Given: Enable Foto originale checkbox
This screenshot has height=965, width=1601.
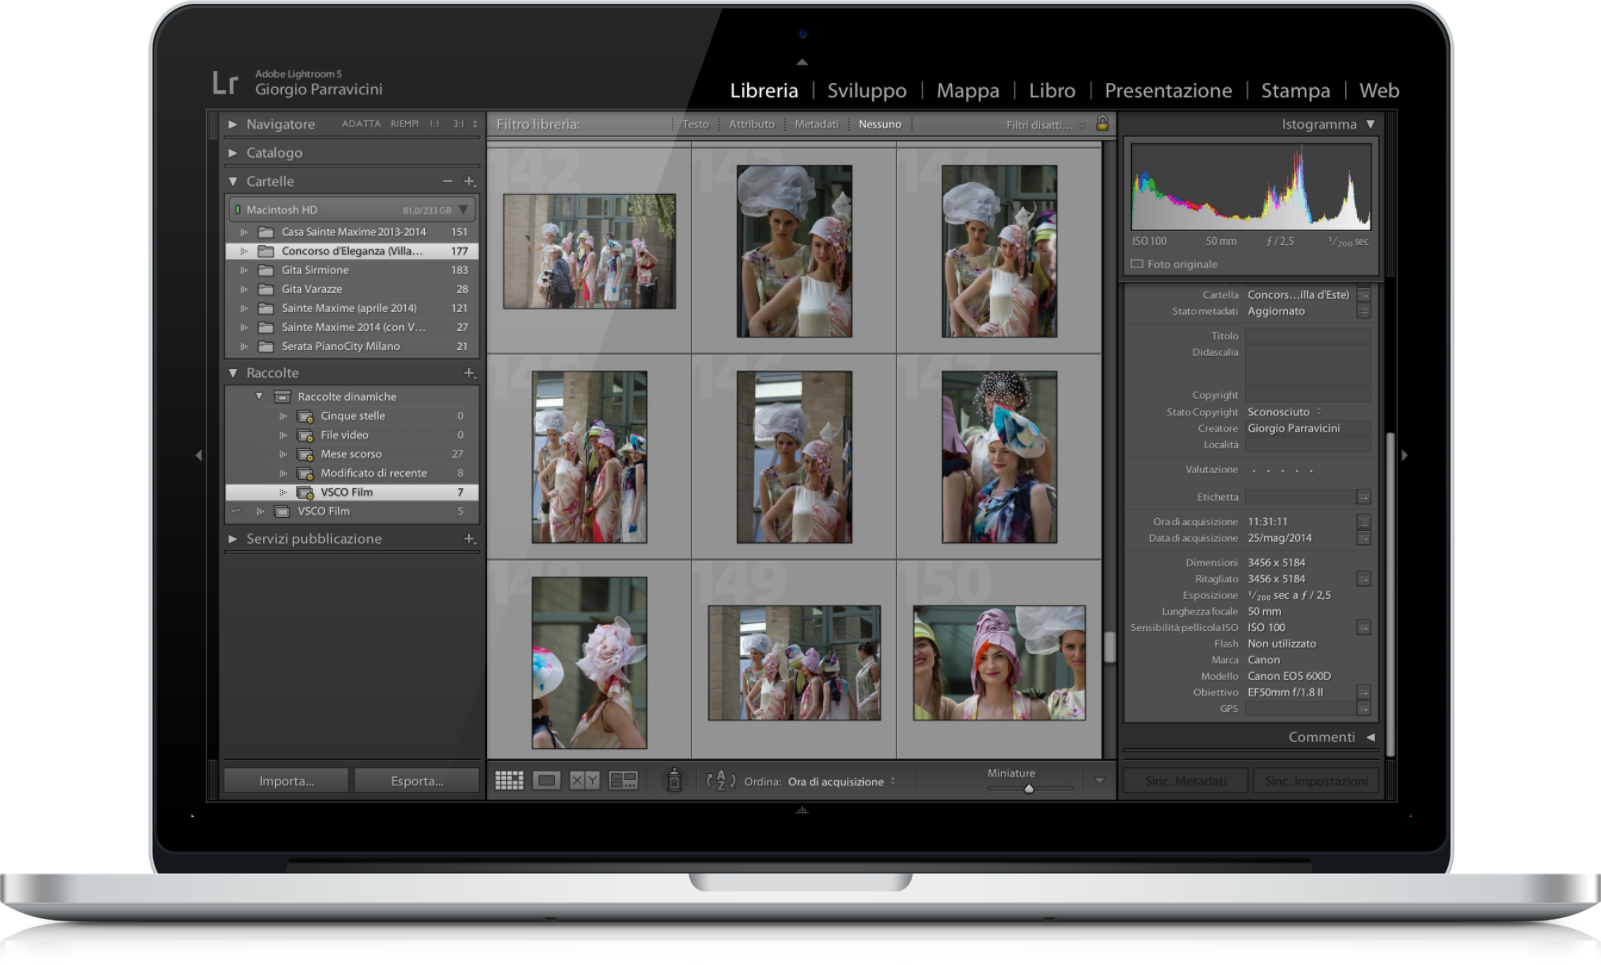Looking at the screenshot, I should click(x=1137, y=264).
